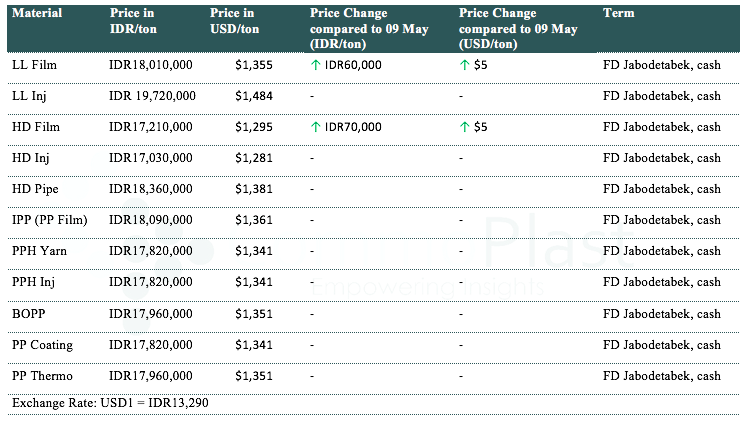Click the exchange rate footnote text
749x422 pixels.
(109, 402)
